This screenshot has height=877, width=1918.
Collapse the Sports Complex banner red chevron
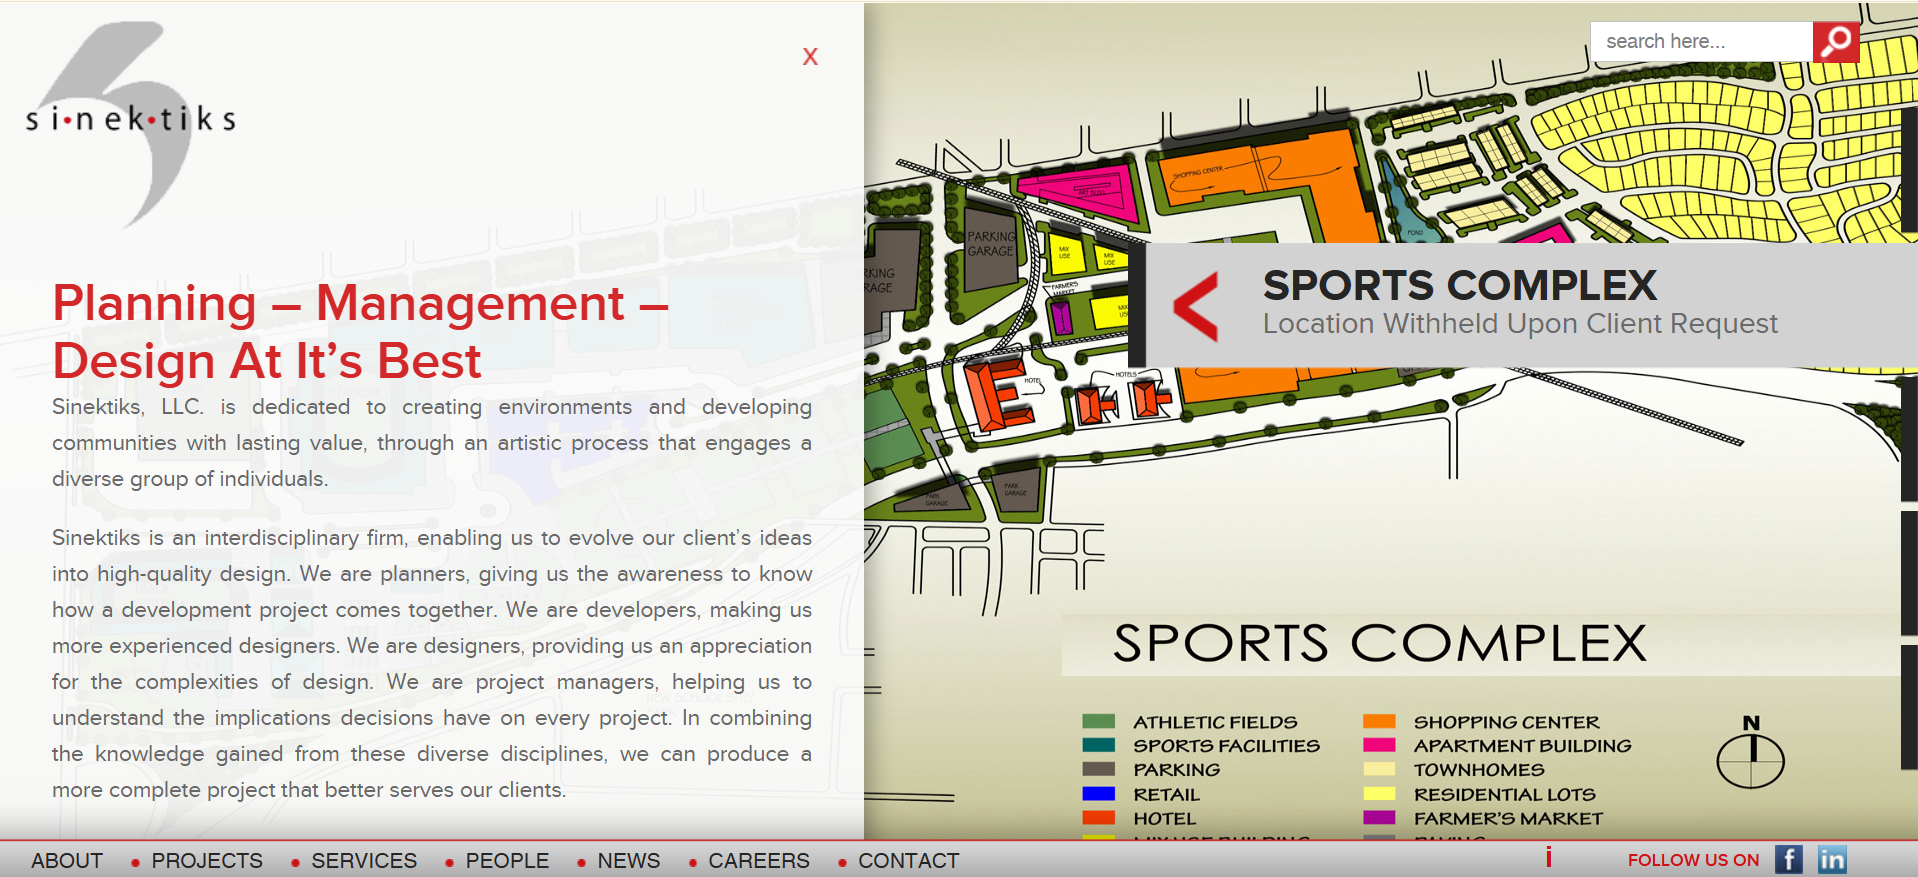click(x=1196, y=306)
